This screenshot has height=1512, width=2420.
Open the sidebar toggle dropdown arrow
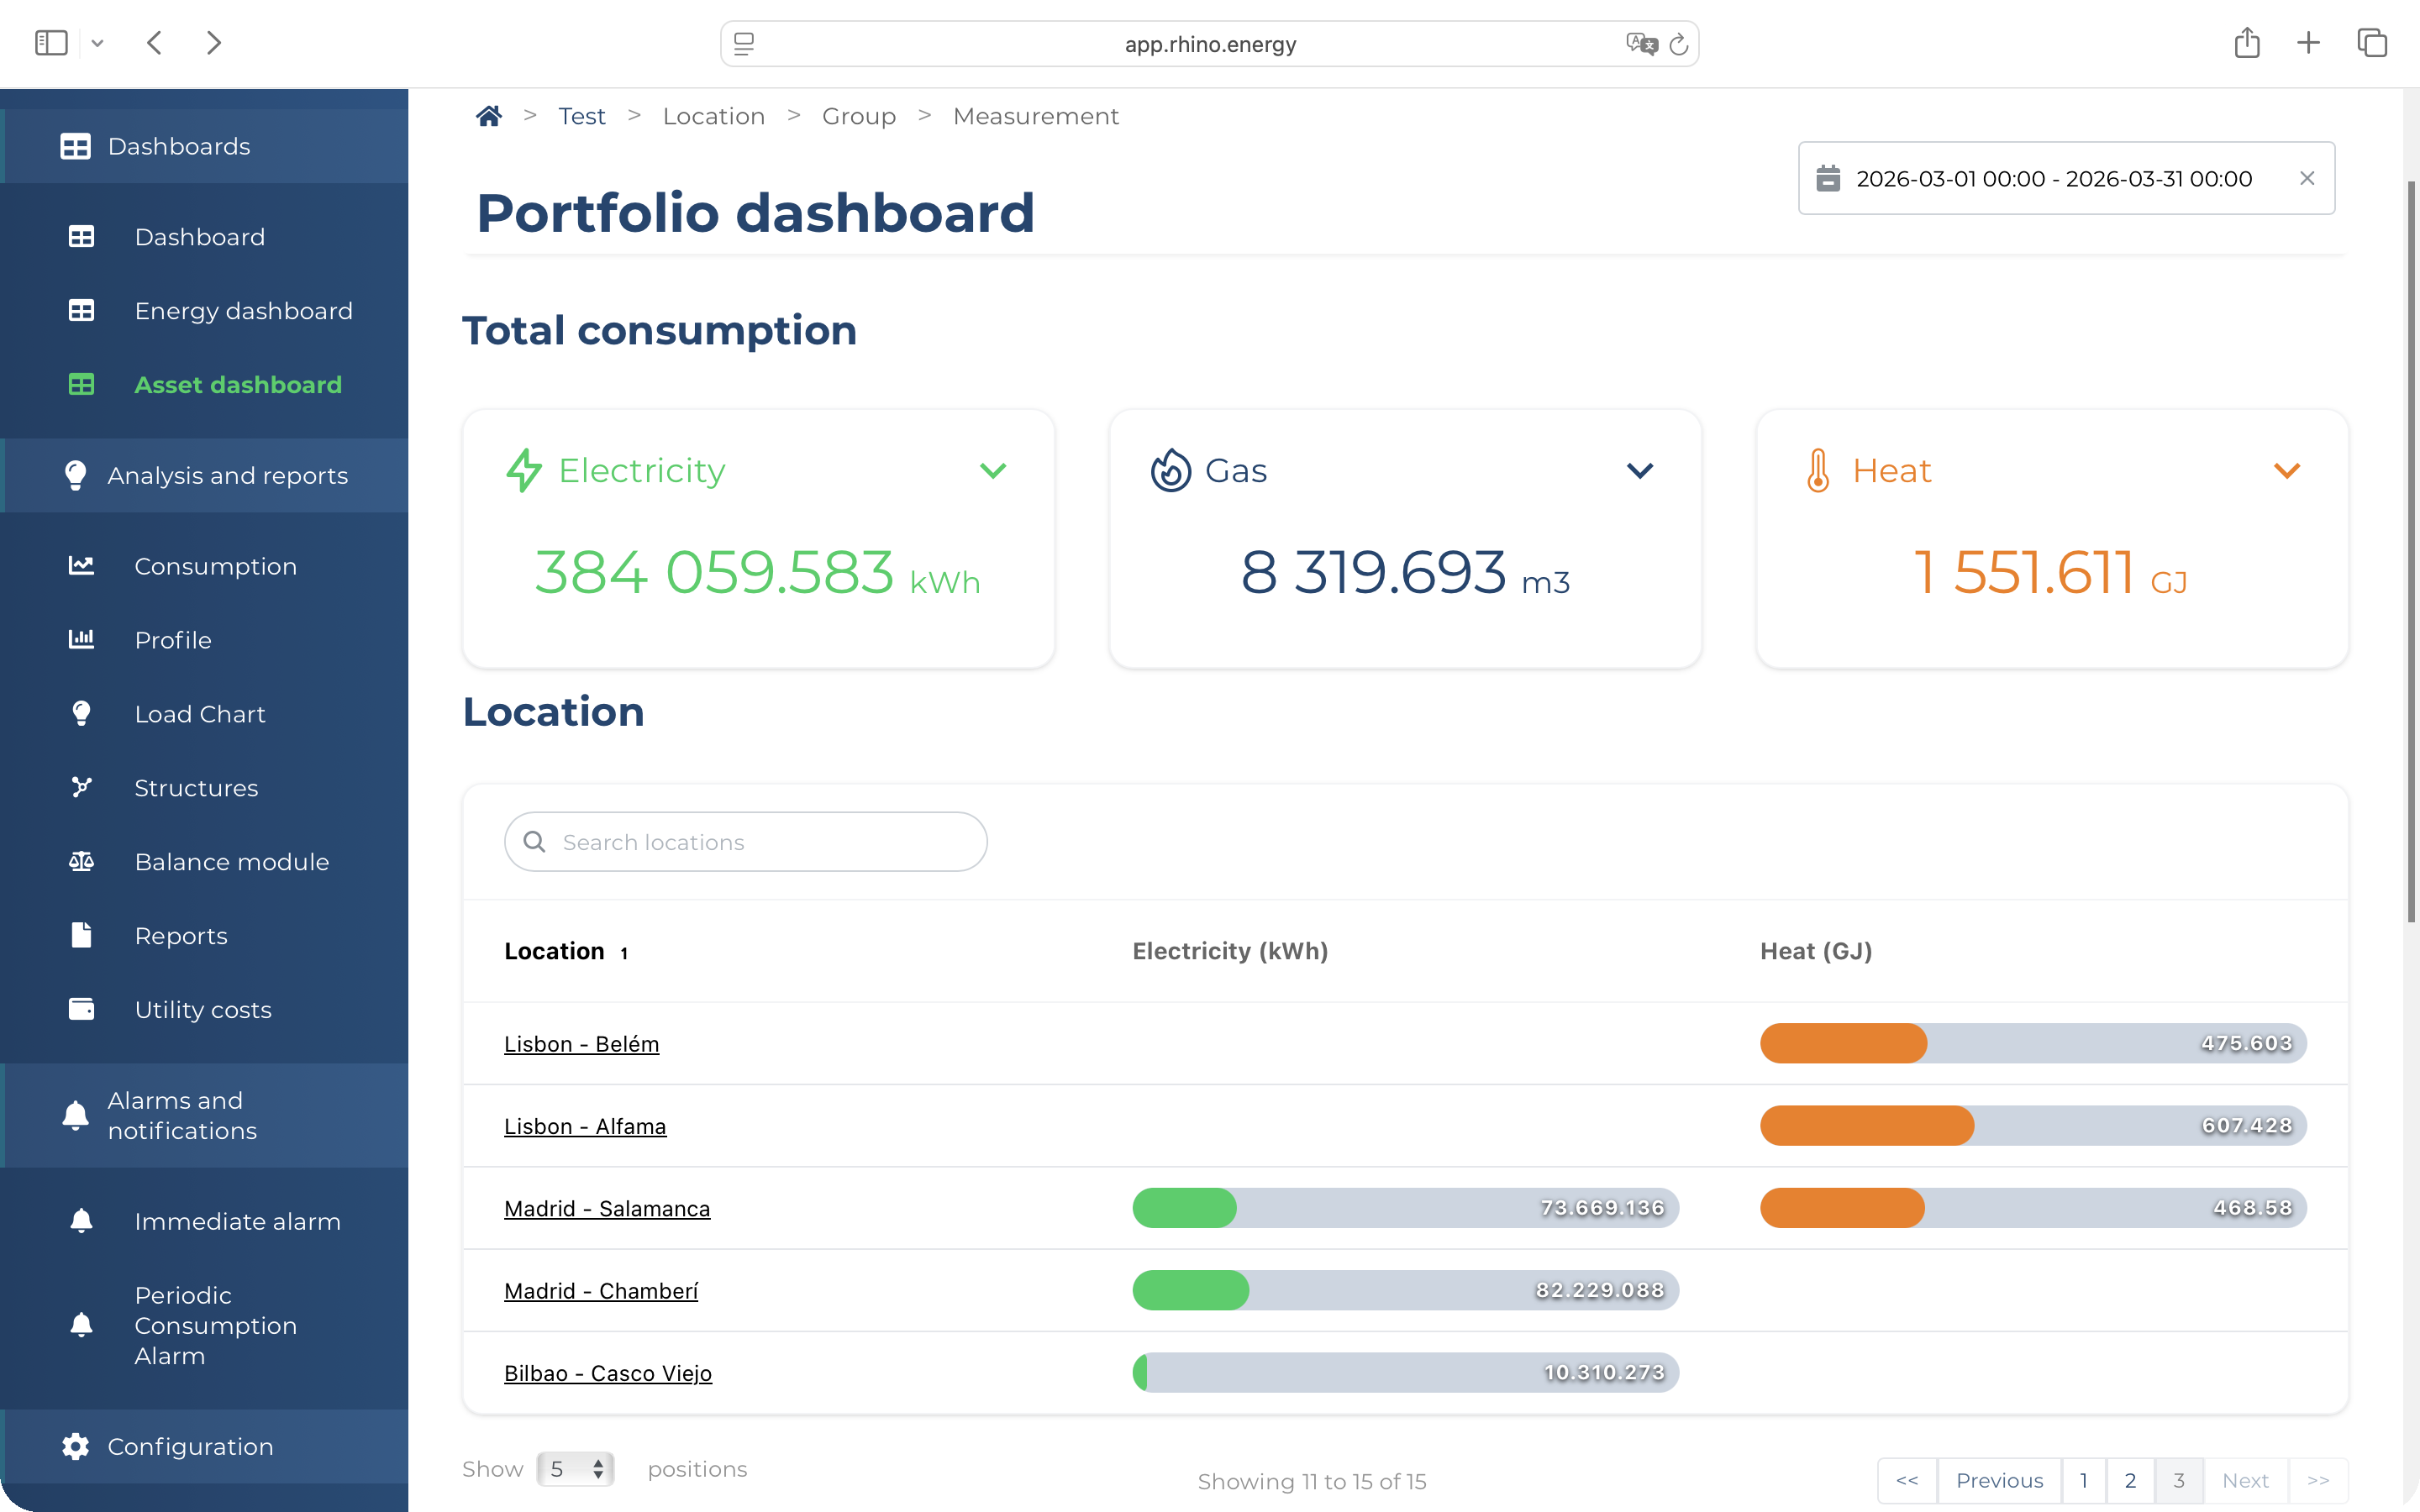(x=97, y=43)
